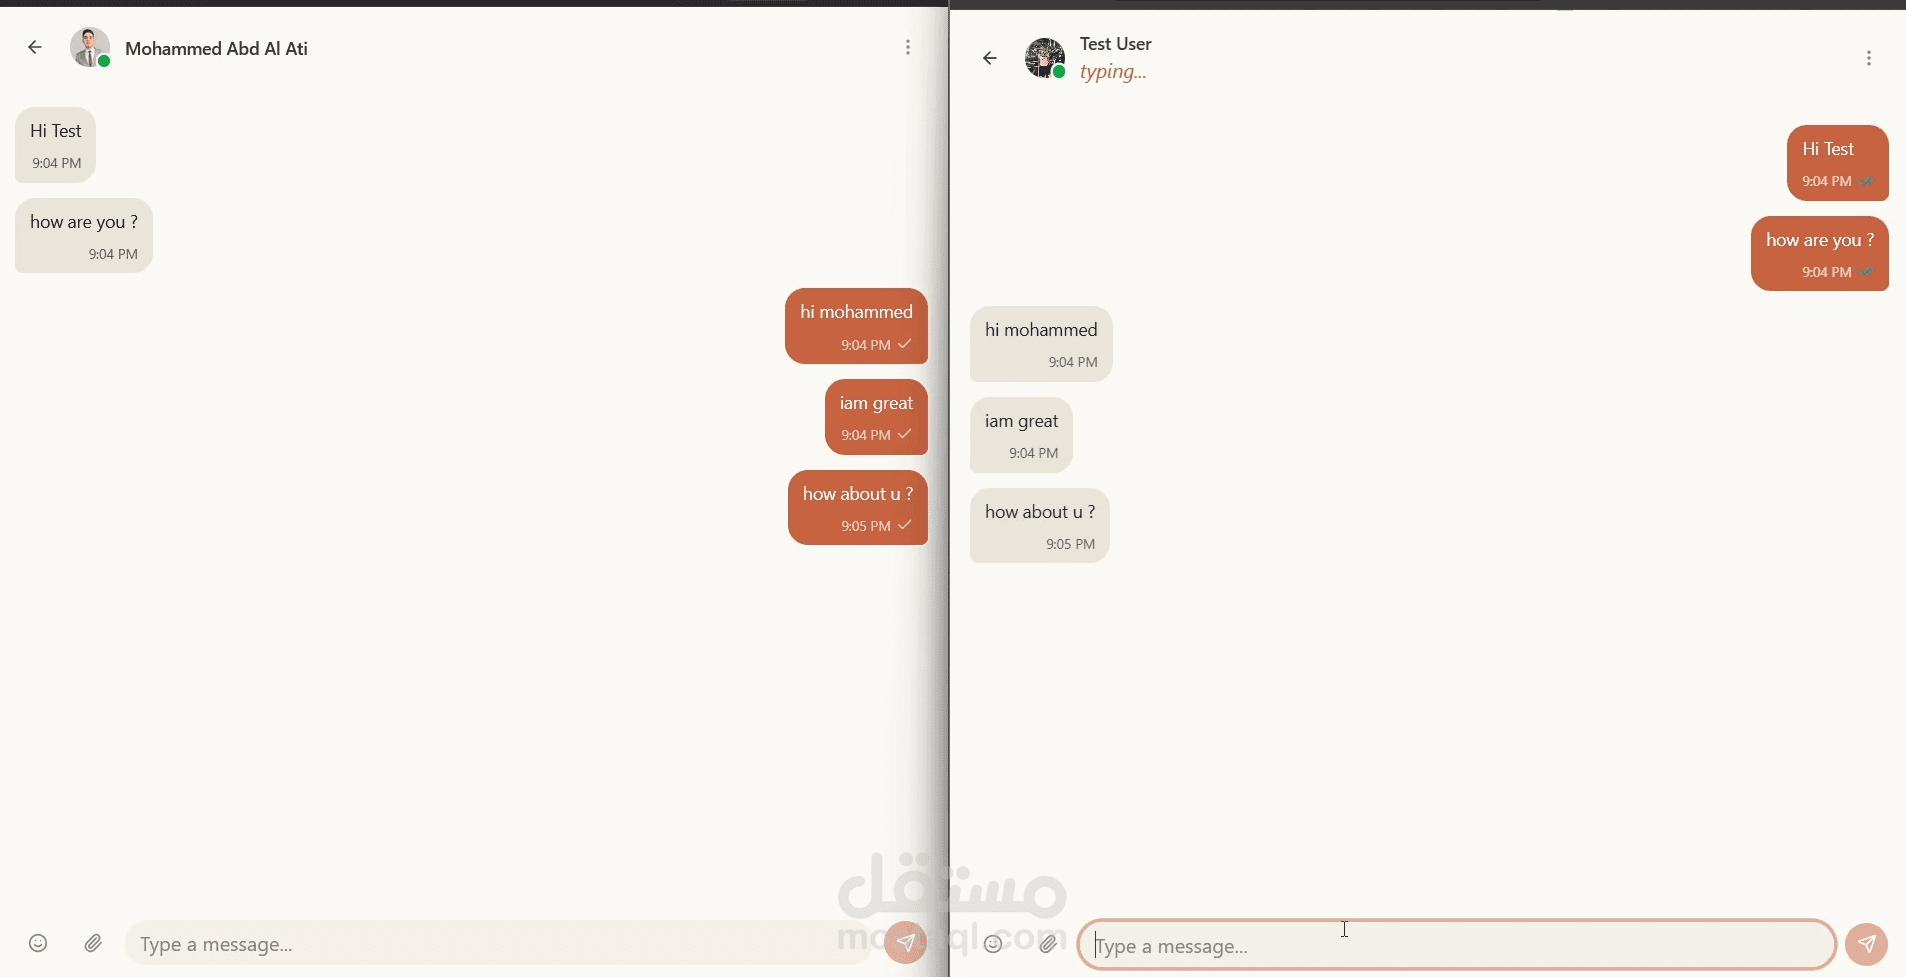Open Test User profile avatar

(x=1045, y=58)
